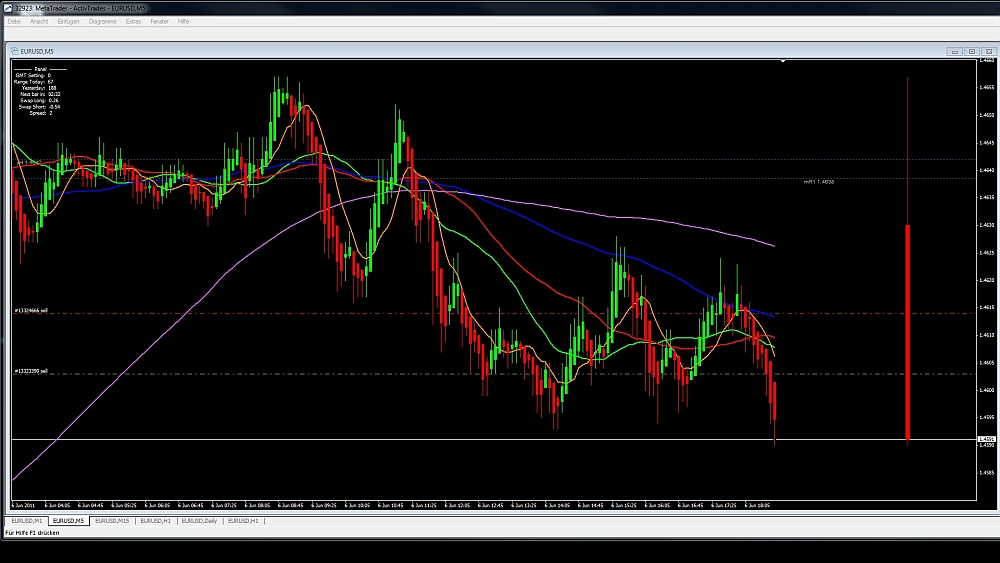This screenshot has height=563, width=1000.
Task: Open the Datei menu
Action: tap(14, 21)
